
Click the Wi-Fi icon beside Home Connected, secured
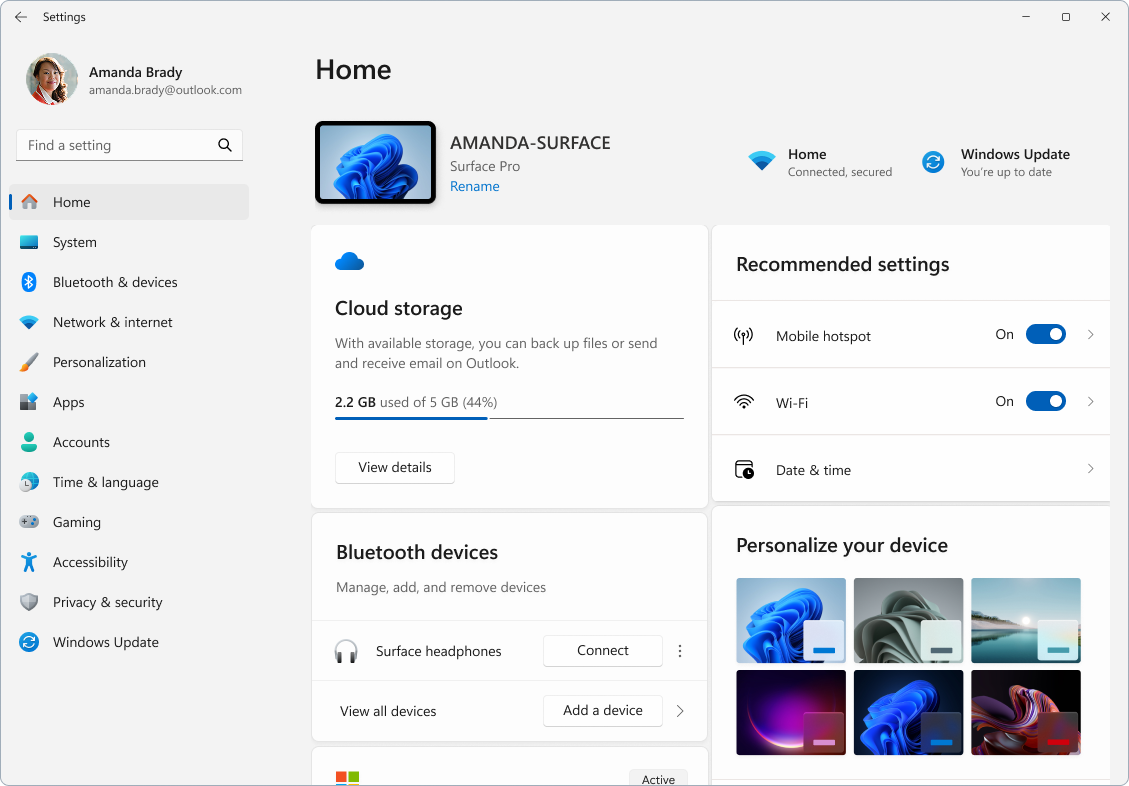point(762,161)
